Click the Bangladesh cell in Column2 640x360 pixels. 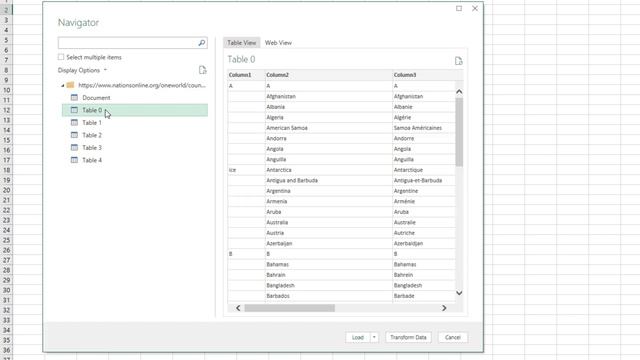coord(329,285)
